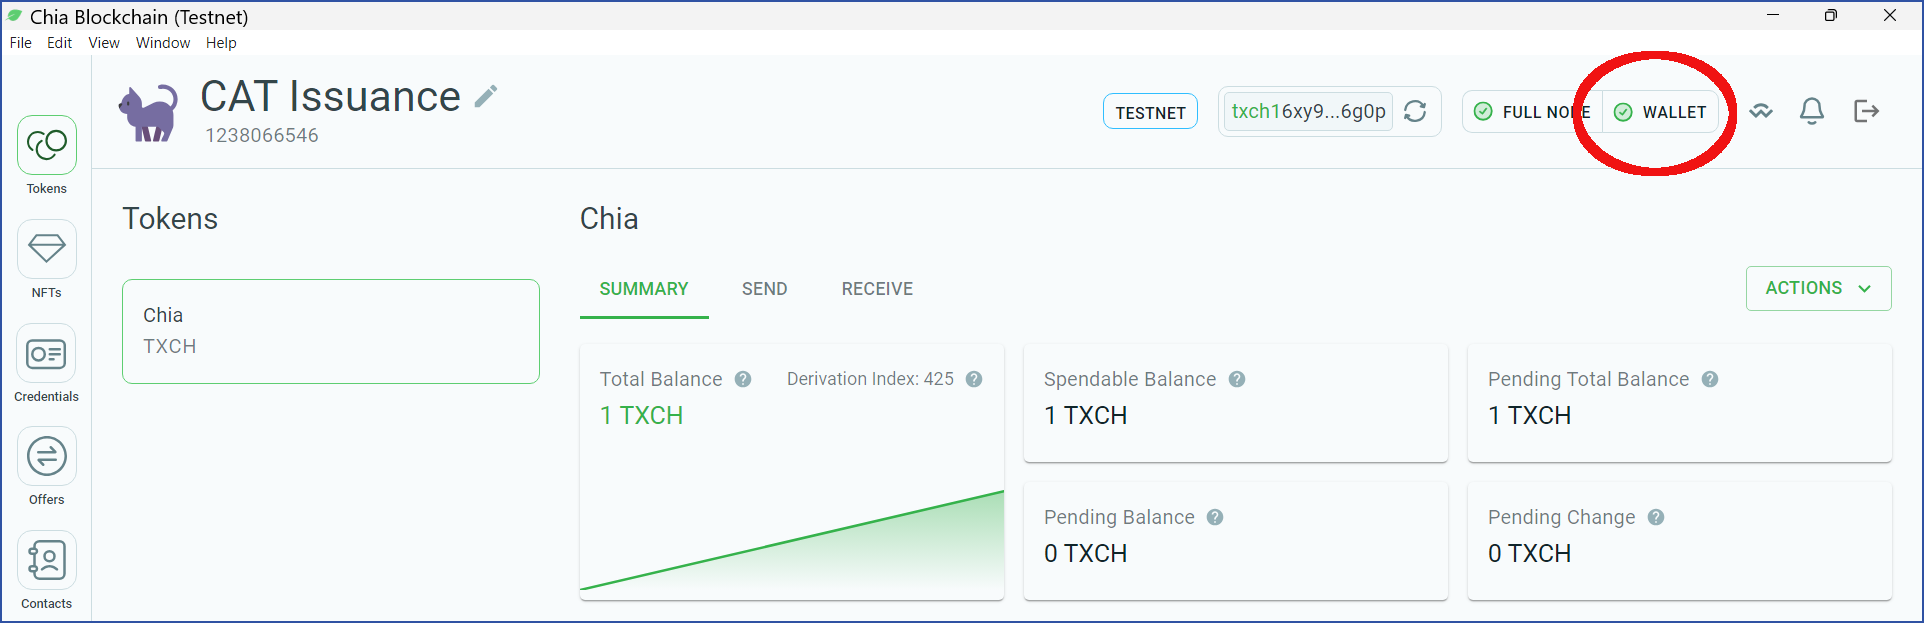The height and width of the screenshot is (623, 1924).
Task: Expand the ACTIONS dropdown
Action: (x=1818, y=288)
